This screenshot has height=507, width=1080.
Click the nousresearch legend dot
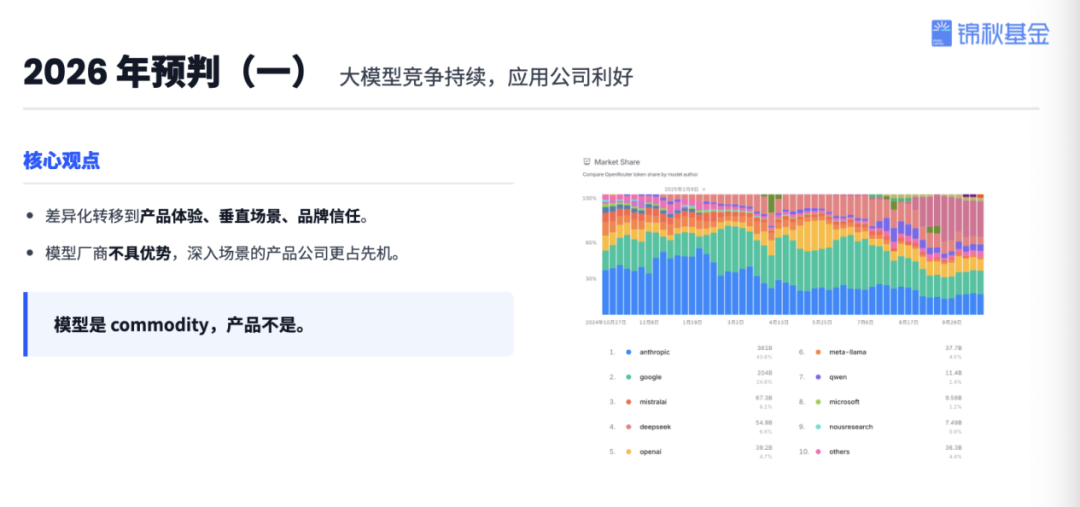click(818, 427)
